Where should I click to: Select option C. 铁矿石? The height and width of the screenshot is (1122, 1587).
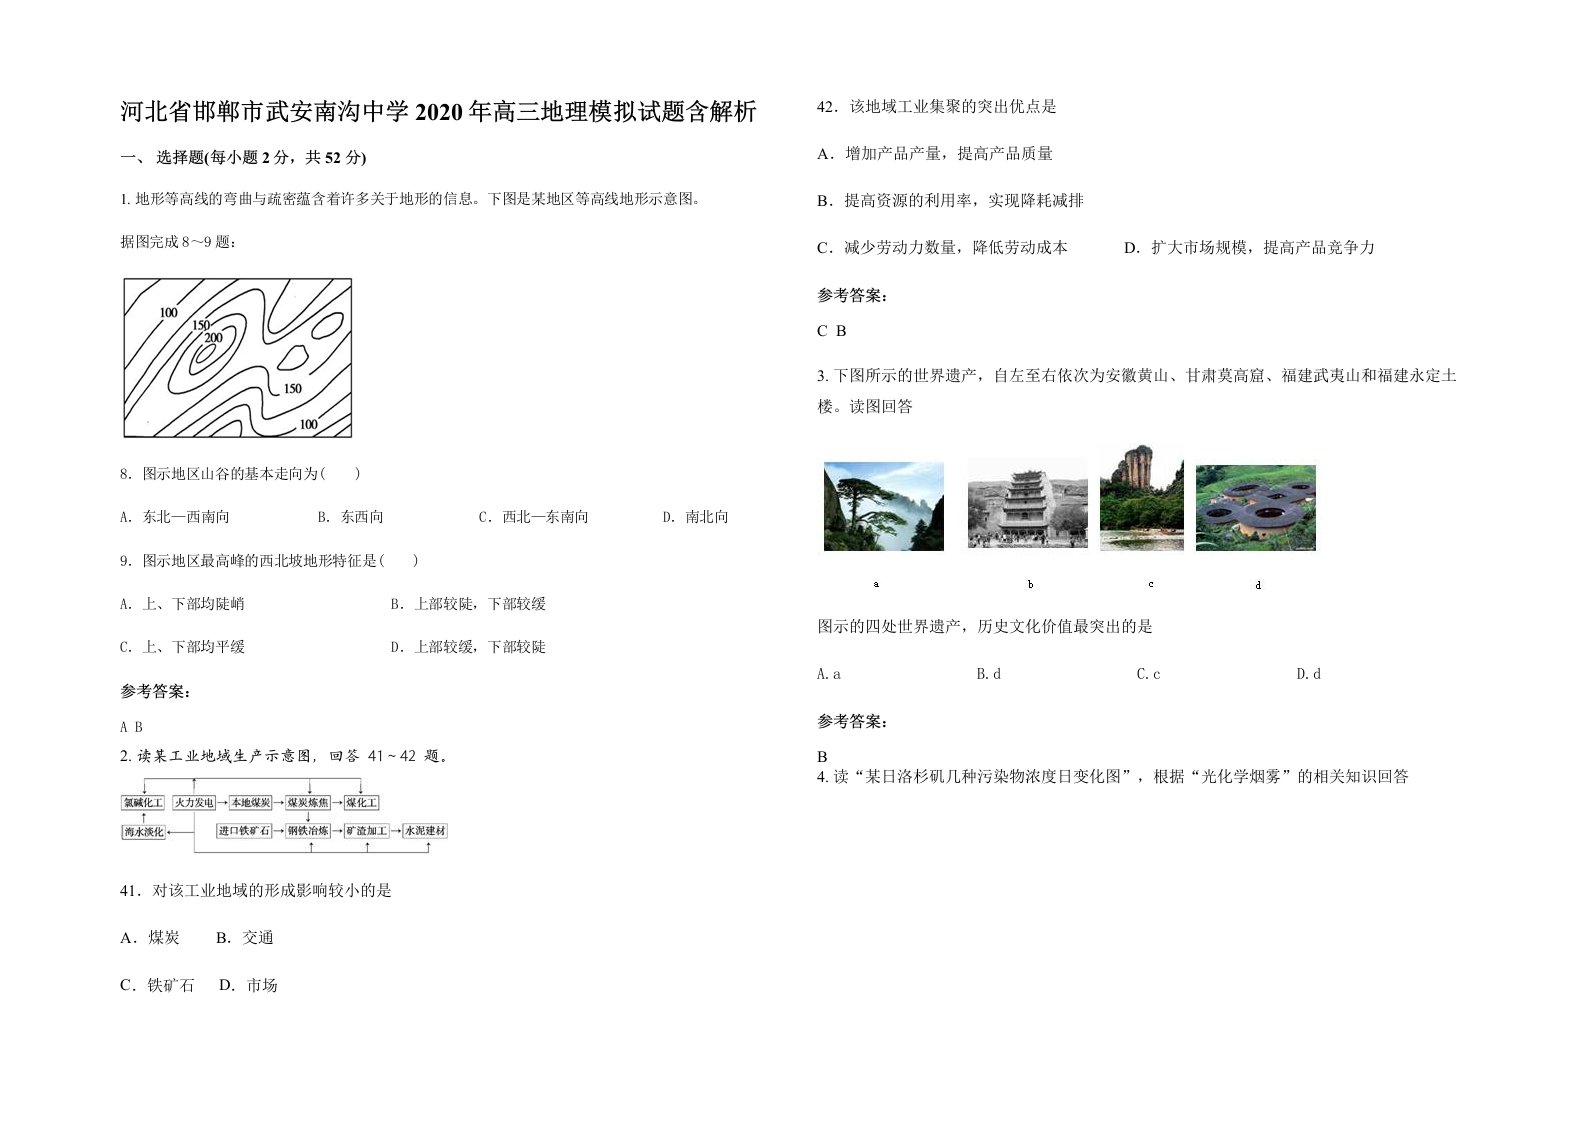[x=157, y=986]
